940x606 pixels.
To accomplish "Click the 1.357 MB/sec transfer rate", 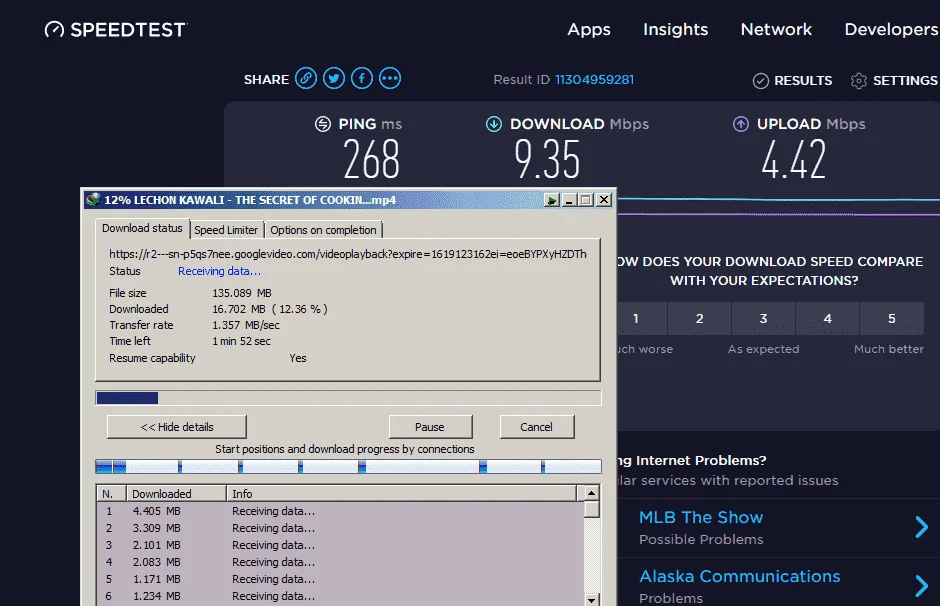I will [246, 325].
